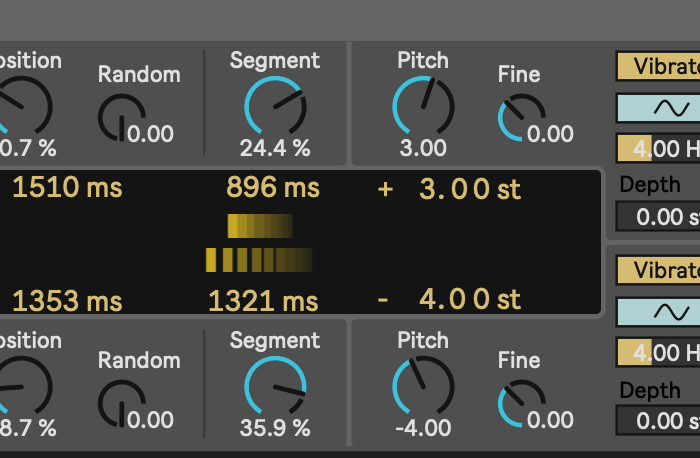Click the upper Pitch knob showing 3.00
This screenshot has width=700, height=458.
pos(423,107)
